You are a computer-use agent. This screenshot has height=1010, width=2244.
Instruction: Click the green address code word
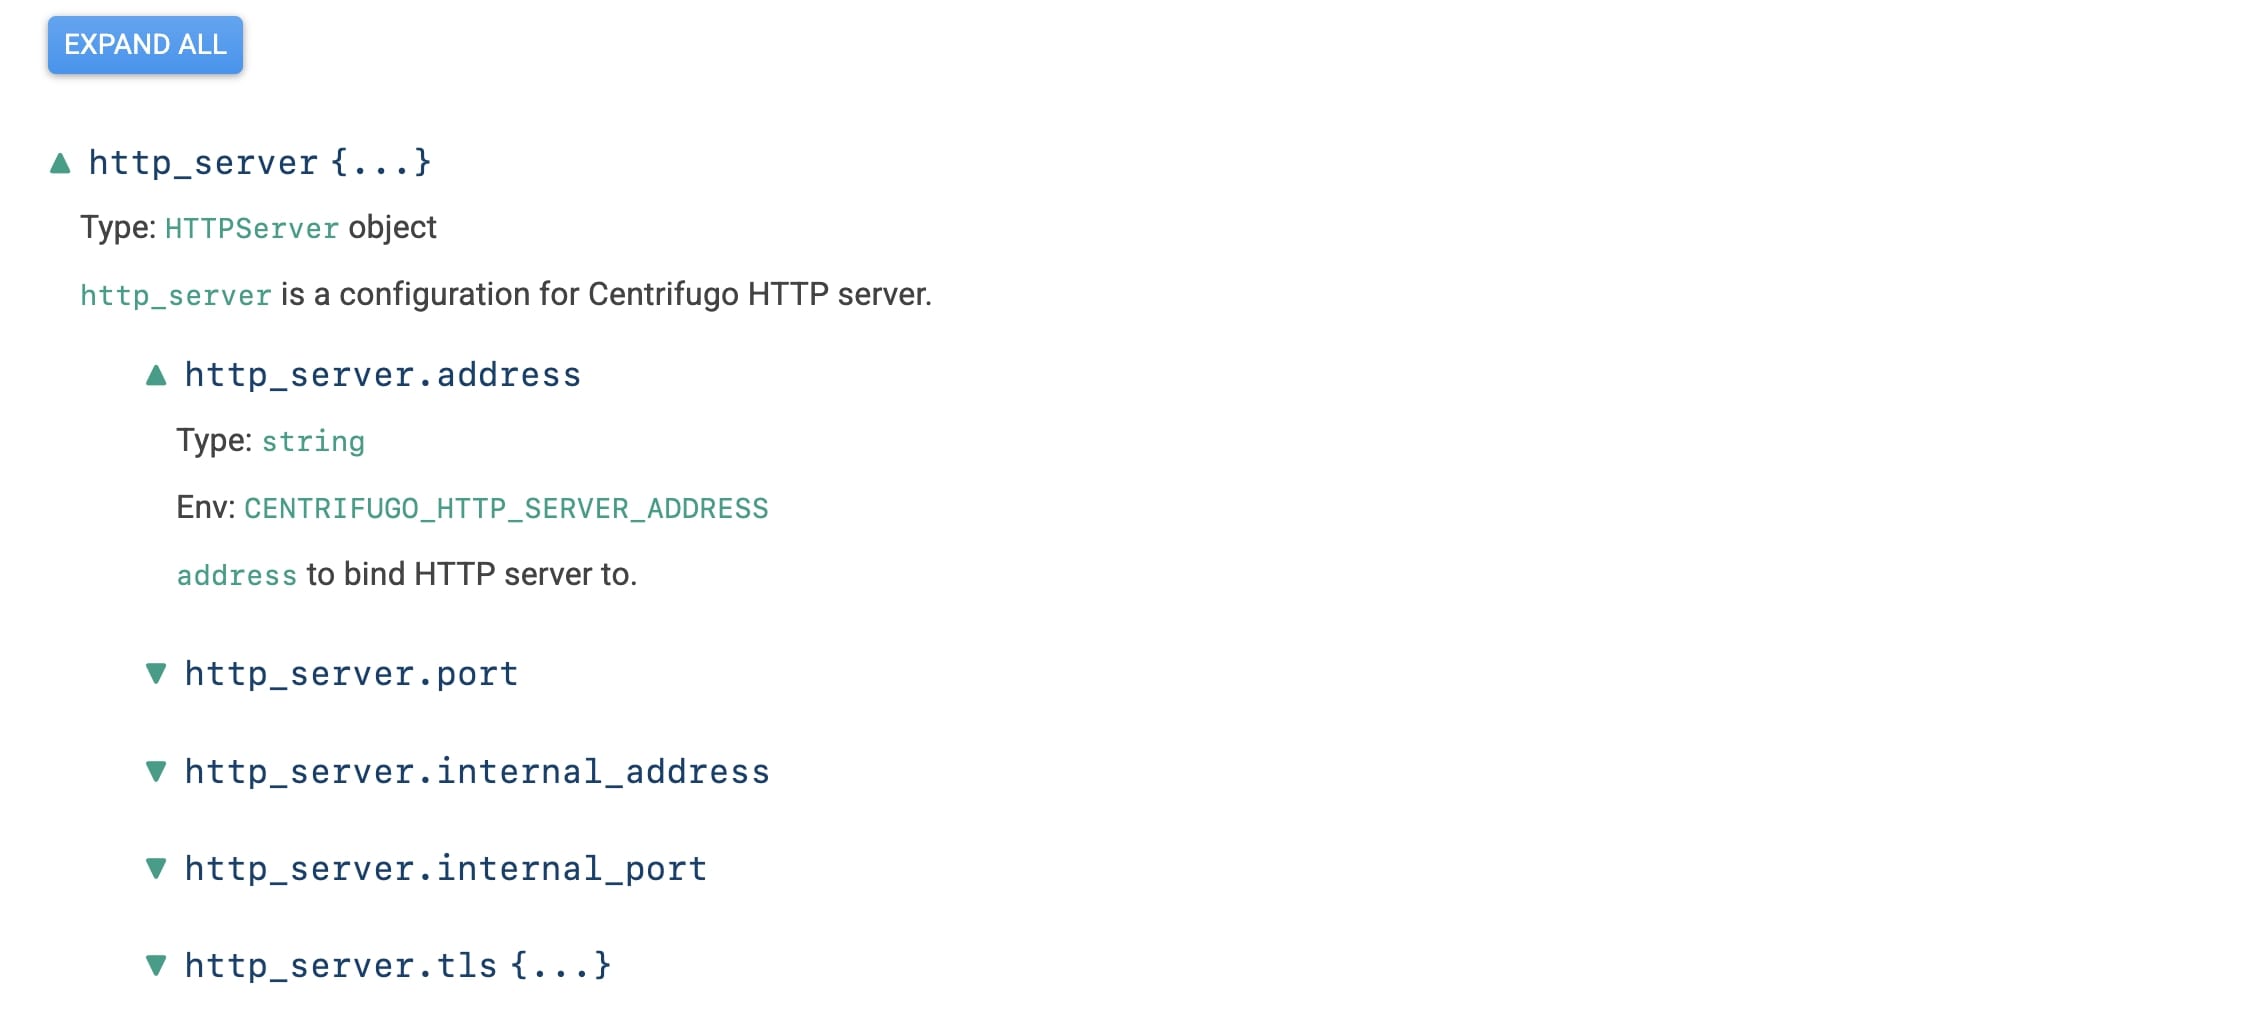(237, 576)
